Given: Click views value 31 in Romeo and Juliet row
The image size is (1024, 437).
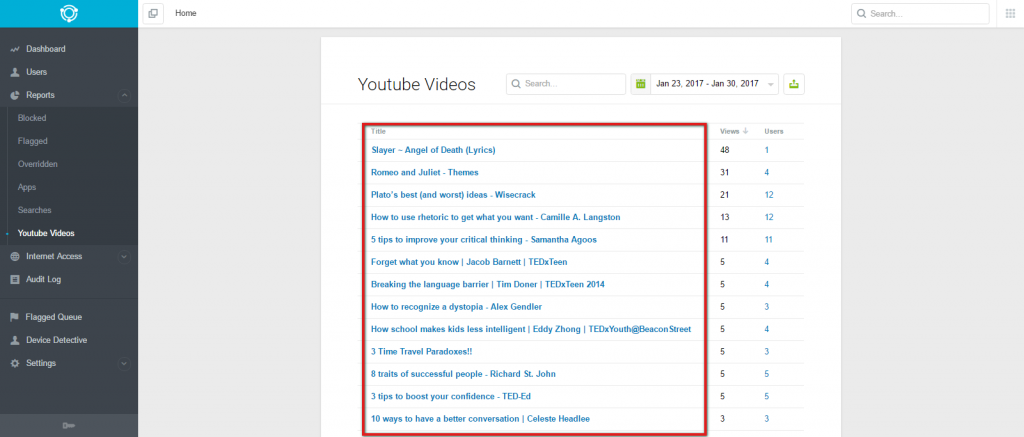Looking at the screenshot, I should [x=724, y=172].
